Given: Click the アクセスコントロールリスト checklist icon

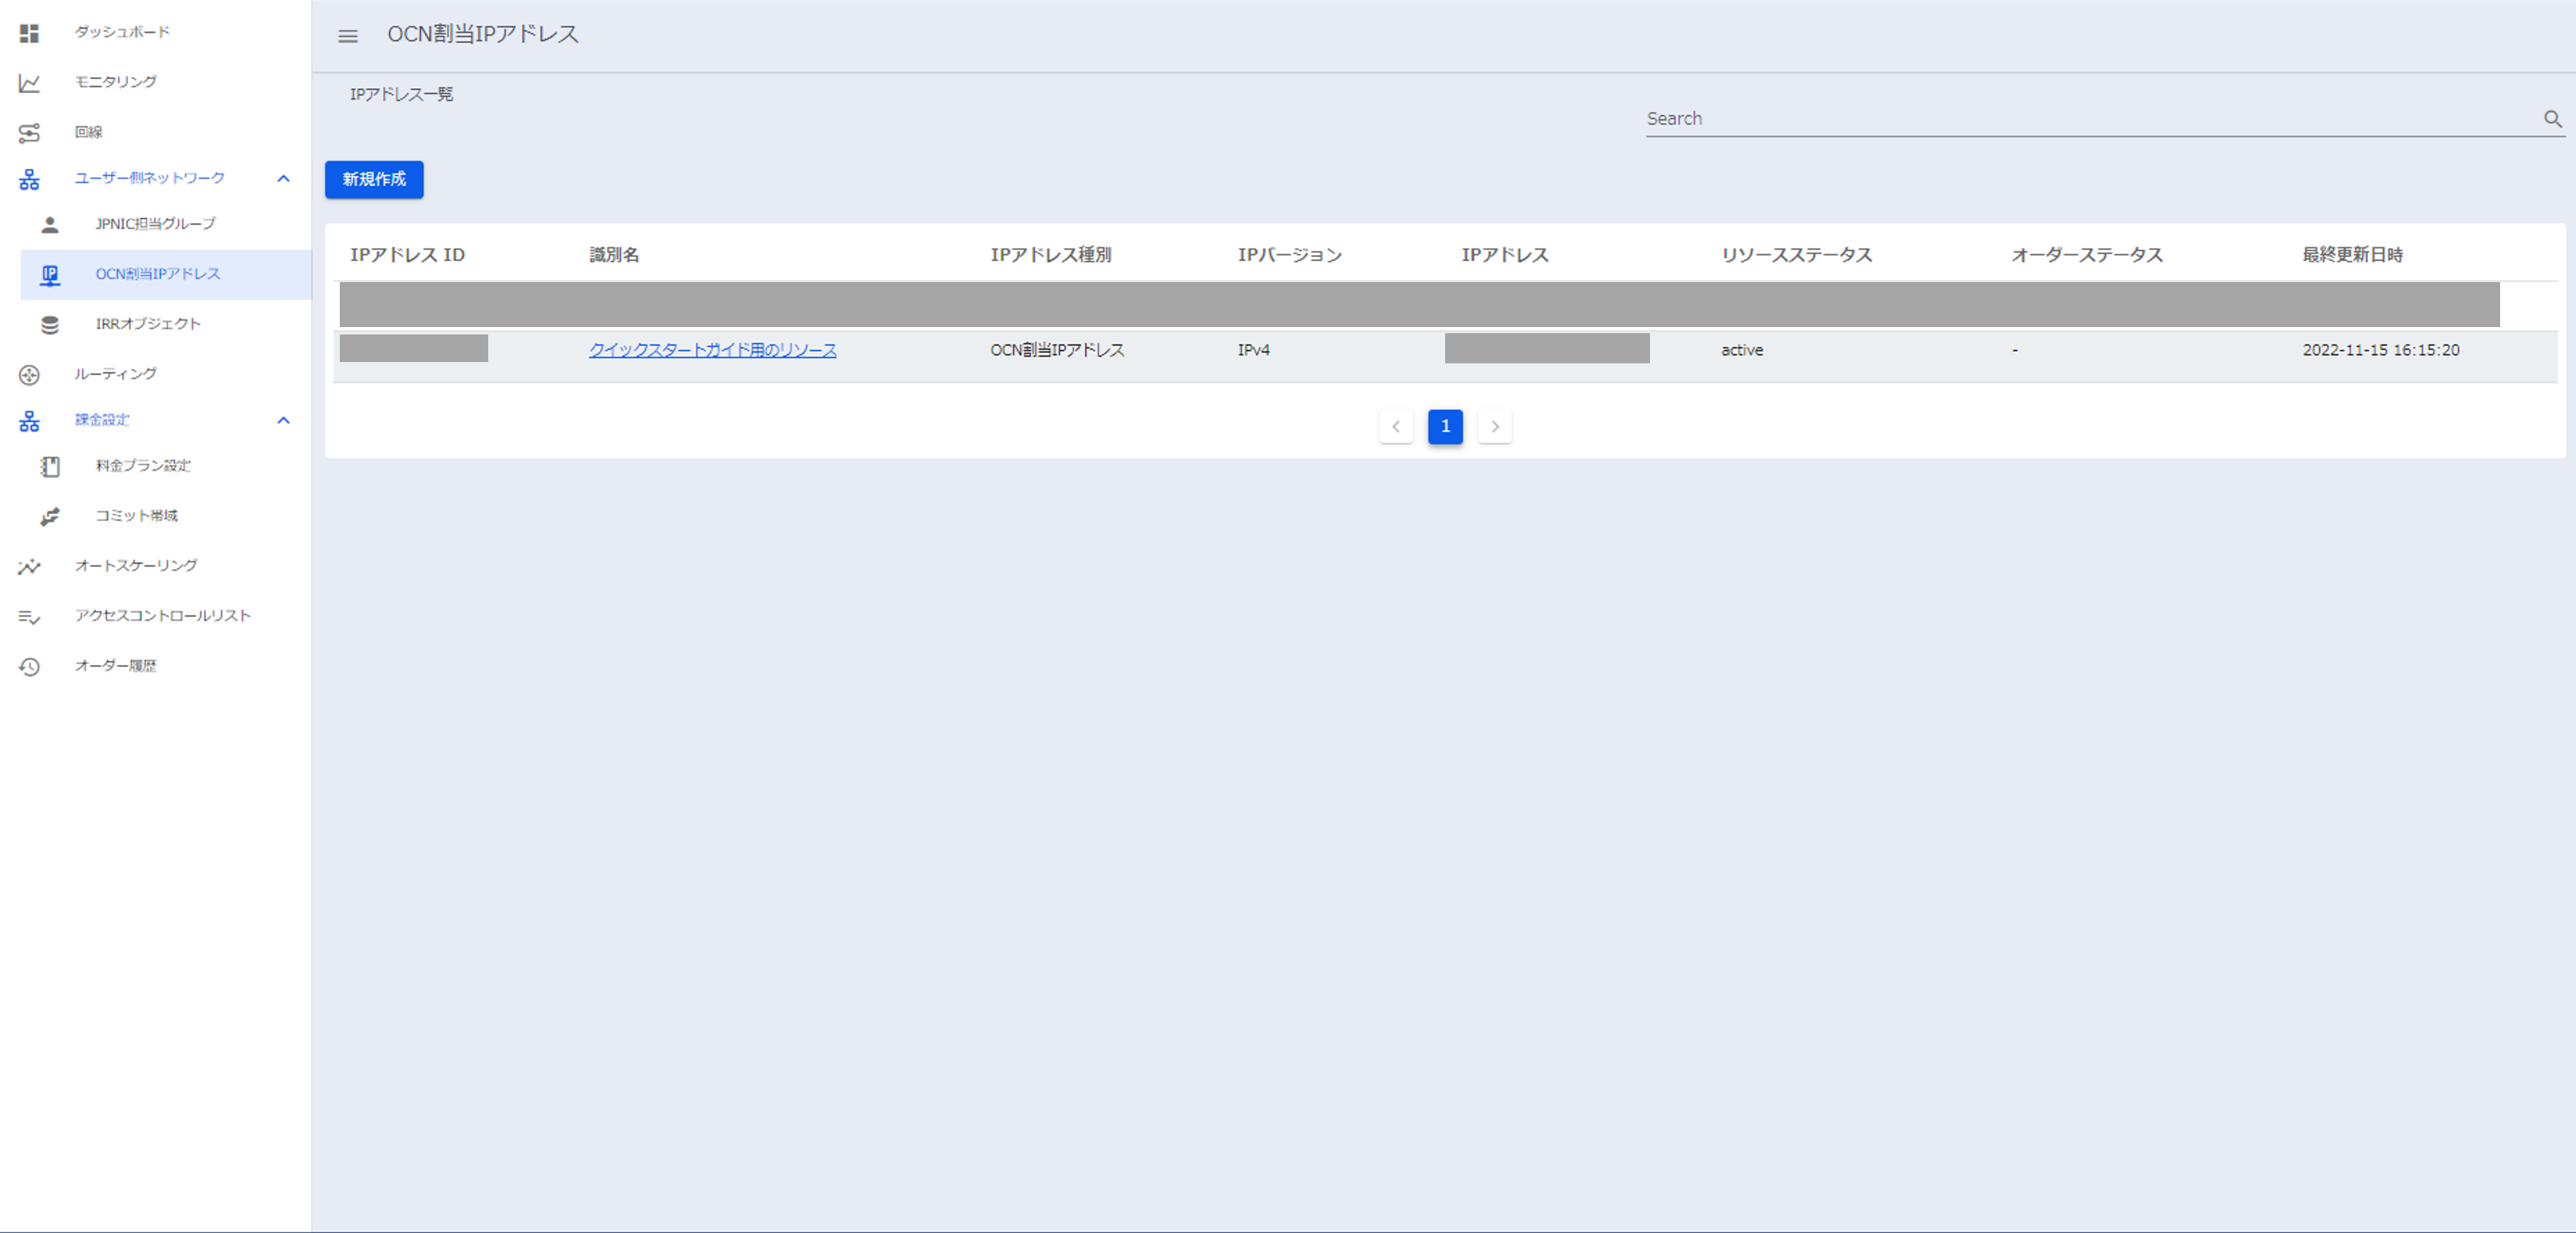Looking at the screenshot, I should click(x=29, y=616).
